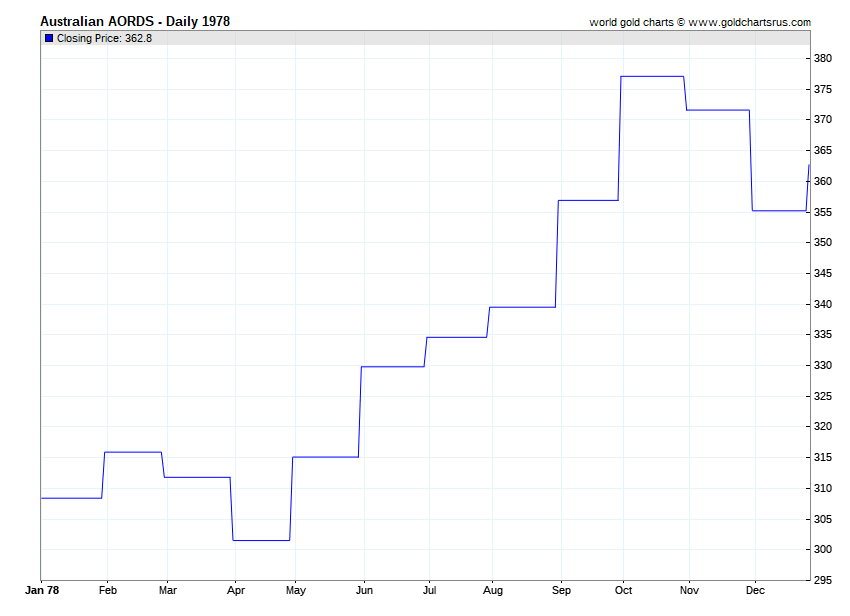Click the 365 y-axis value

pos(823,150)
